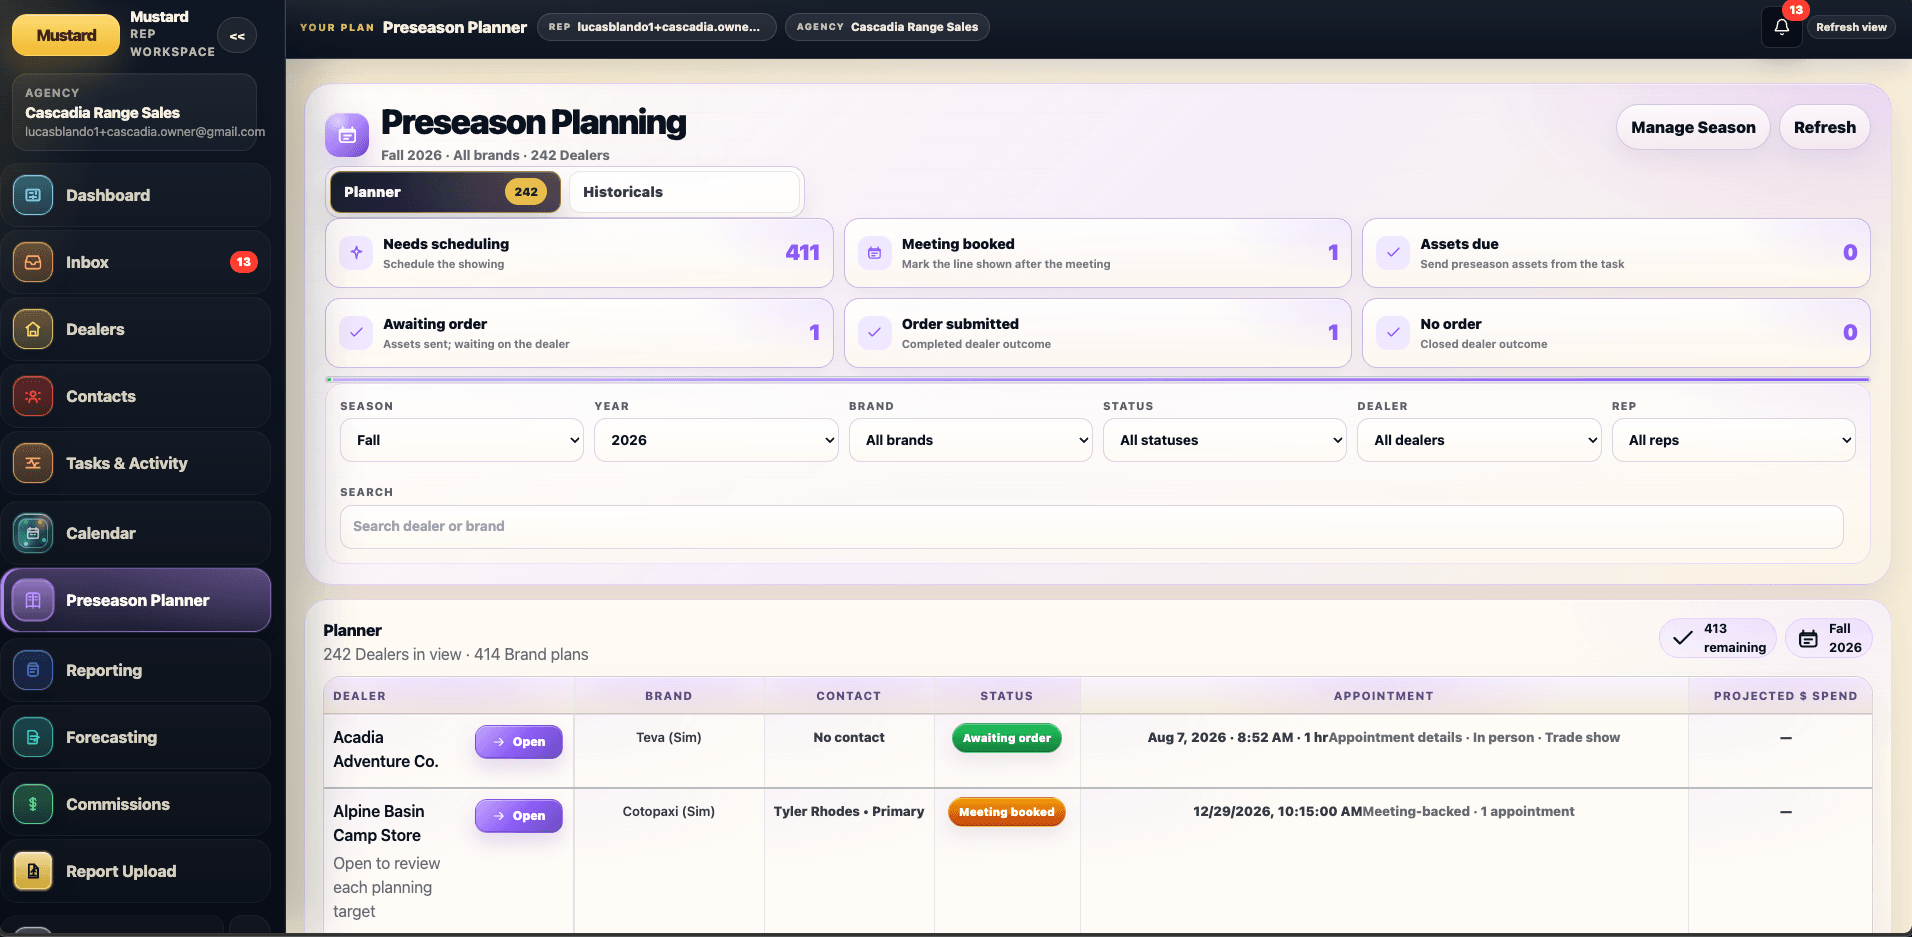Collapse the sidebar with the << button
1912x937 pixels.
click(x=237, y=36)
